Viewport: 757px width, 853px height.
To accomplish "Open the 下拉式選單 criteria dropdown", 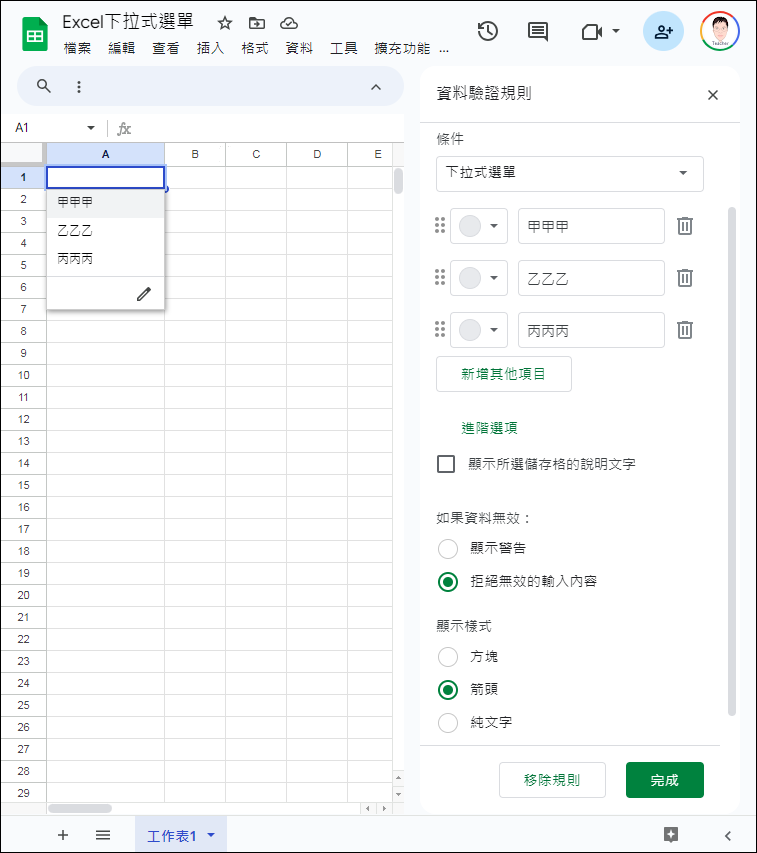I will tap(569, 174).
